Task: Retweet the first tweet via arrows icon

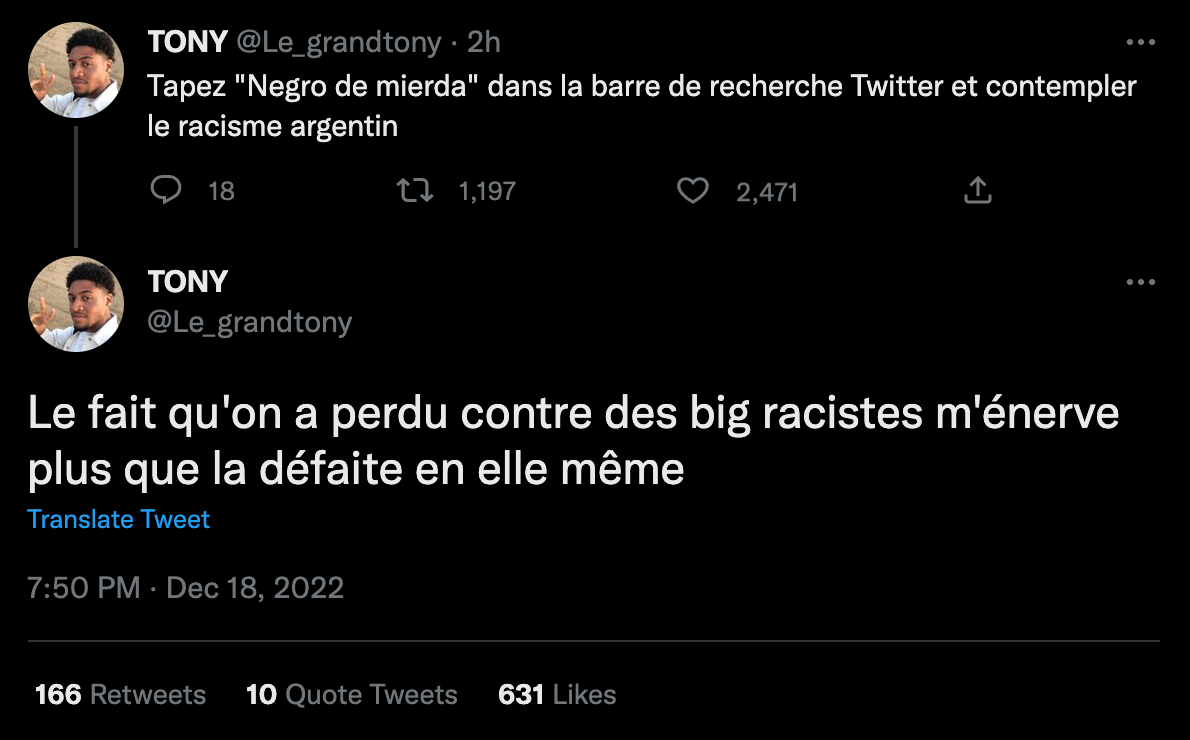Action: tap(415, 190)
